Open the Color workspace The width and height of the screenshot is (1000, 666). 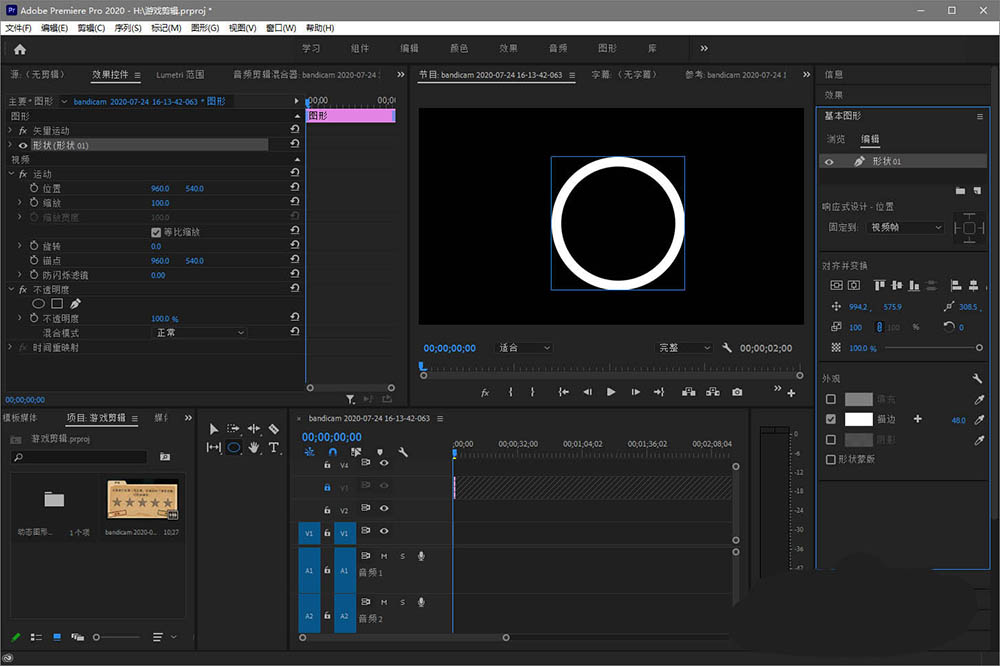459,48
